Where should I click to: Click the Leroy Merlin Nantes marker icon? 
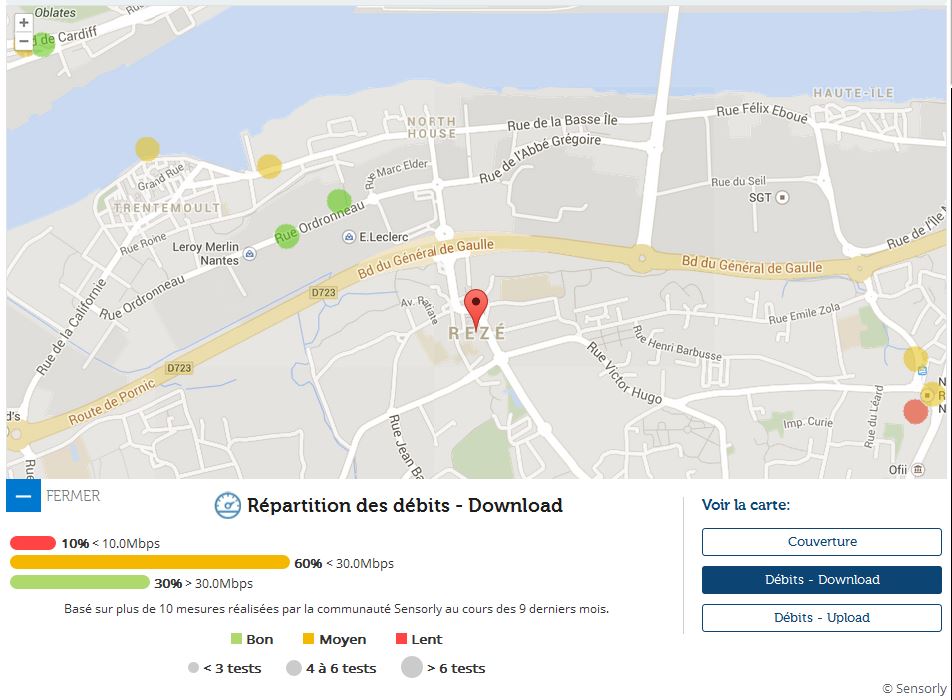(250, 254)
